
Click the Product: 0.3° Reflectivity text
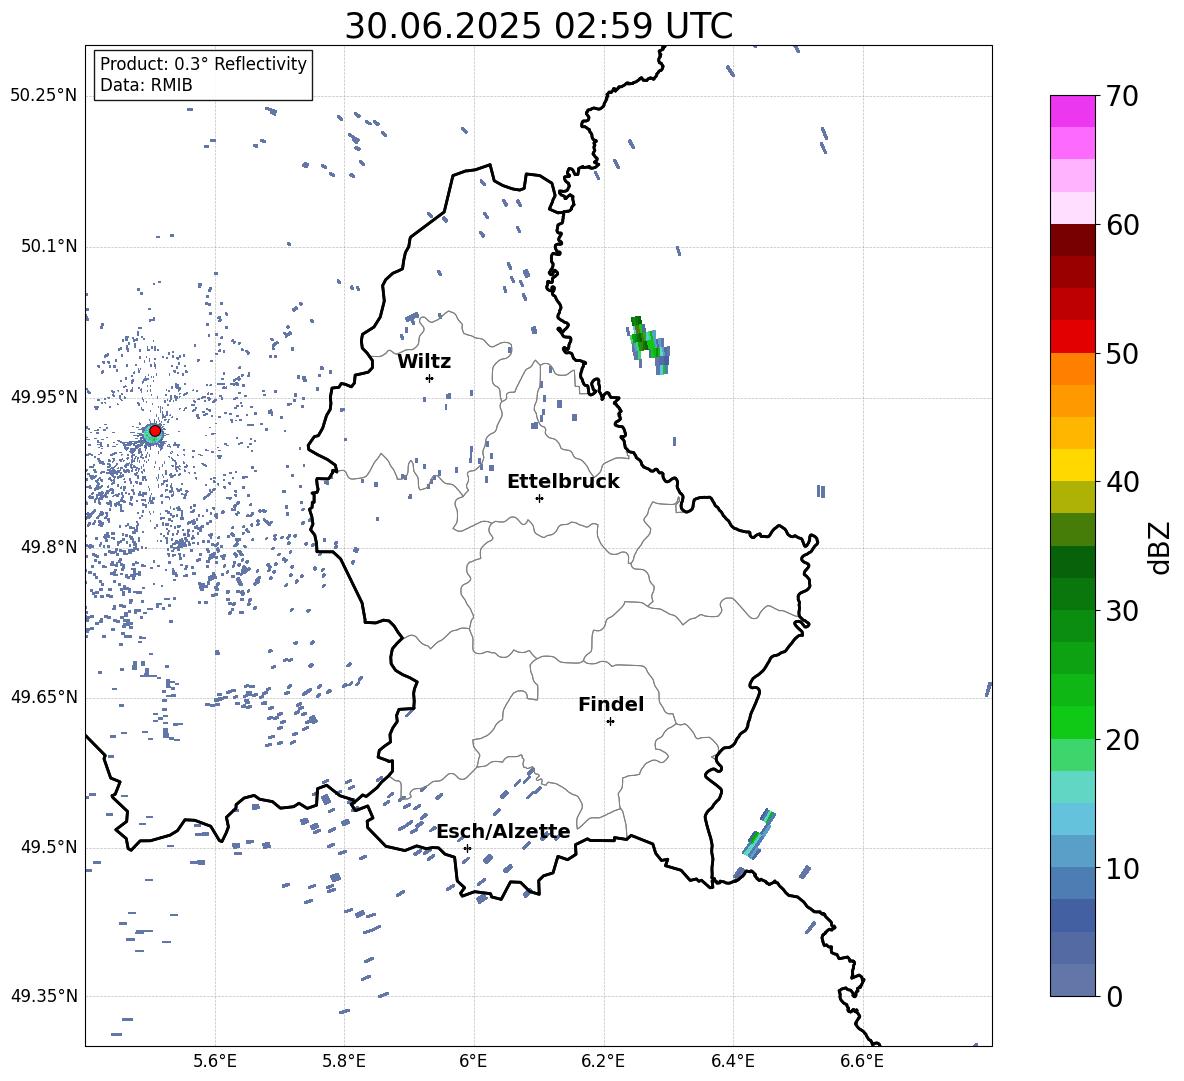[x=203, y=64]
